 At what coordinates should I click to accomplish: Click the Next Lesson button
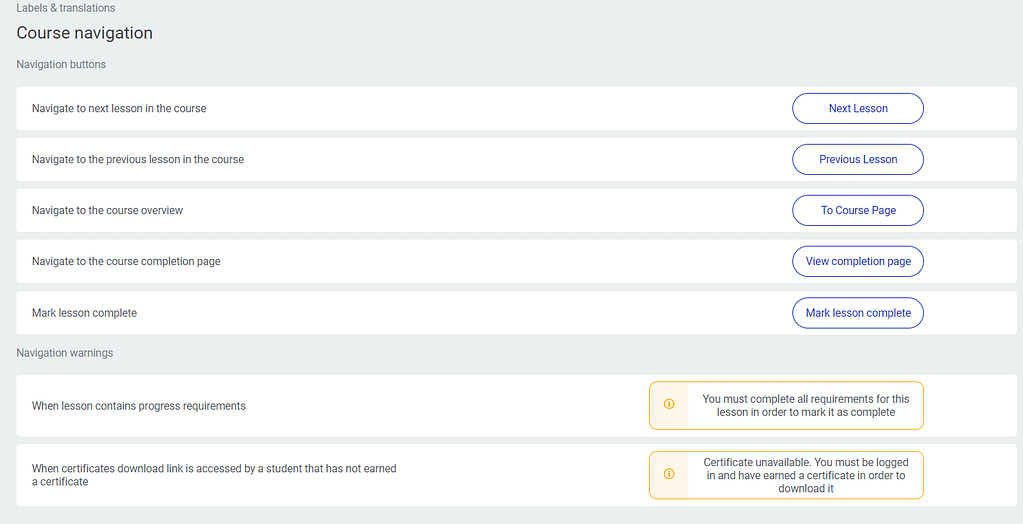(858, 108)
